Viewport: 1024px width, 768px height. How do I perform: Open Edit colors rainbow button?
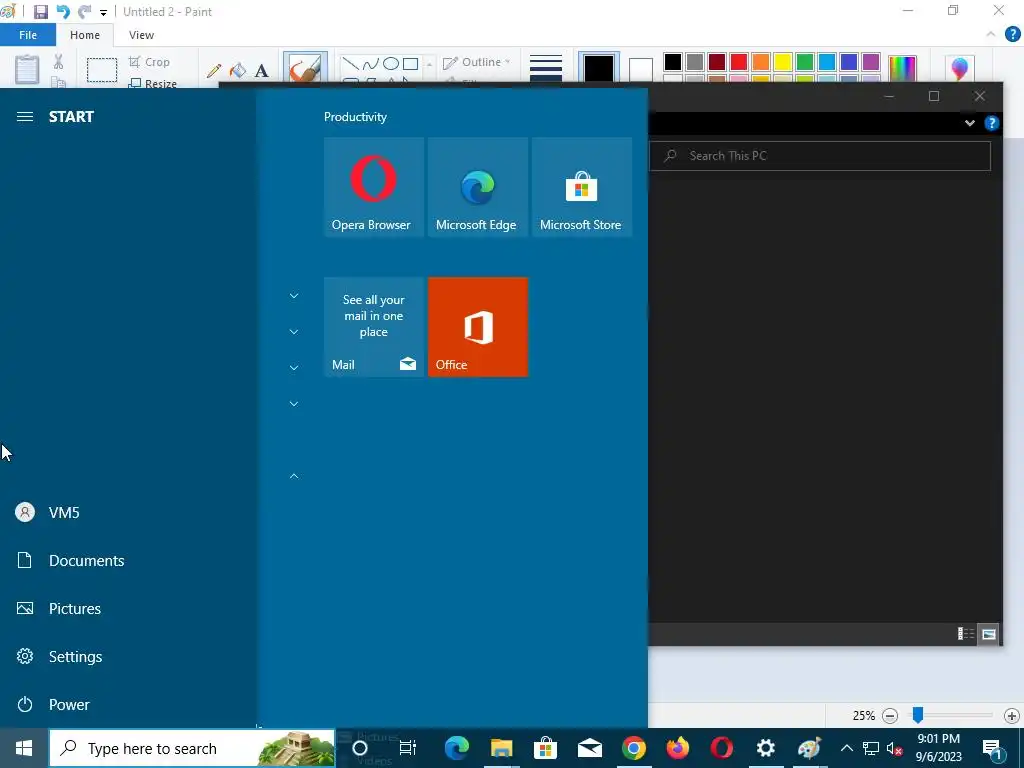click(903, 69)
